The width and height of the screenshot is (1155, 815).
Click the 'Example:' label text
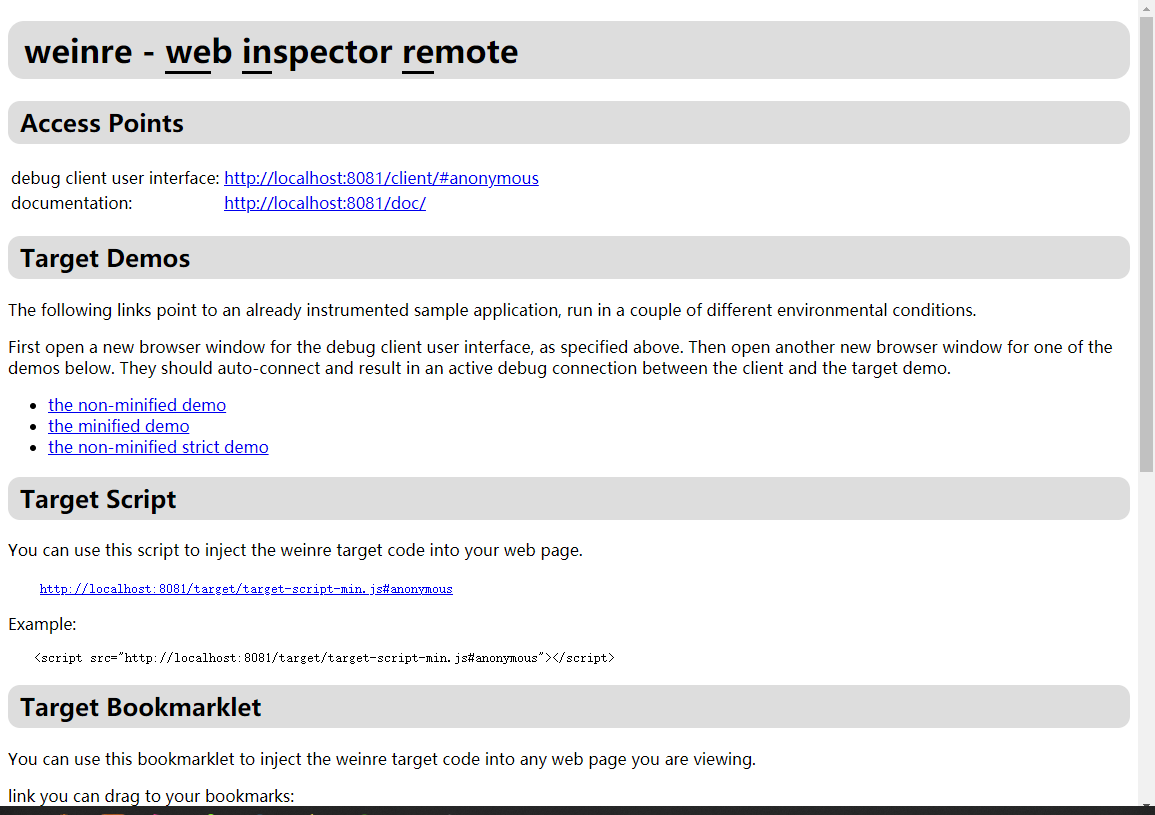42,624
